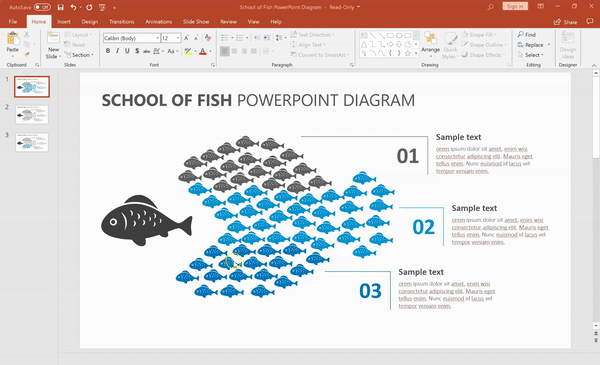Apply text shadow with the S icon
600x365 pixels.
coord(137,51)
